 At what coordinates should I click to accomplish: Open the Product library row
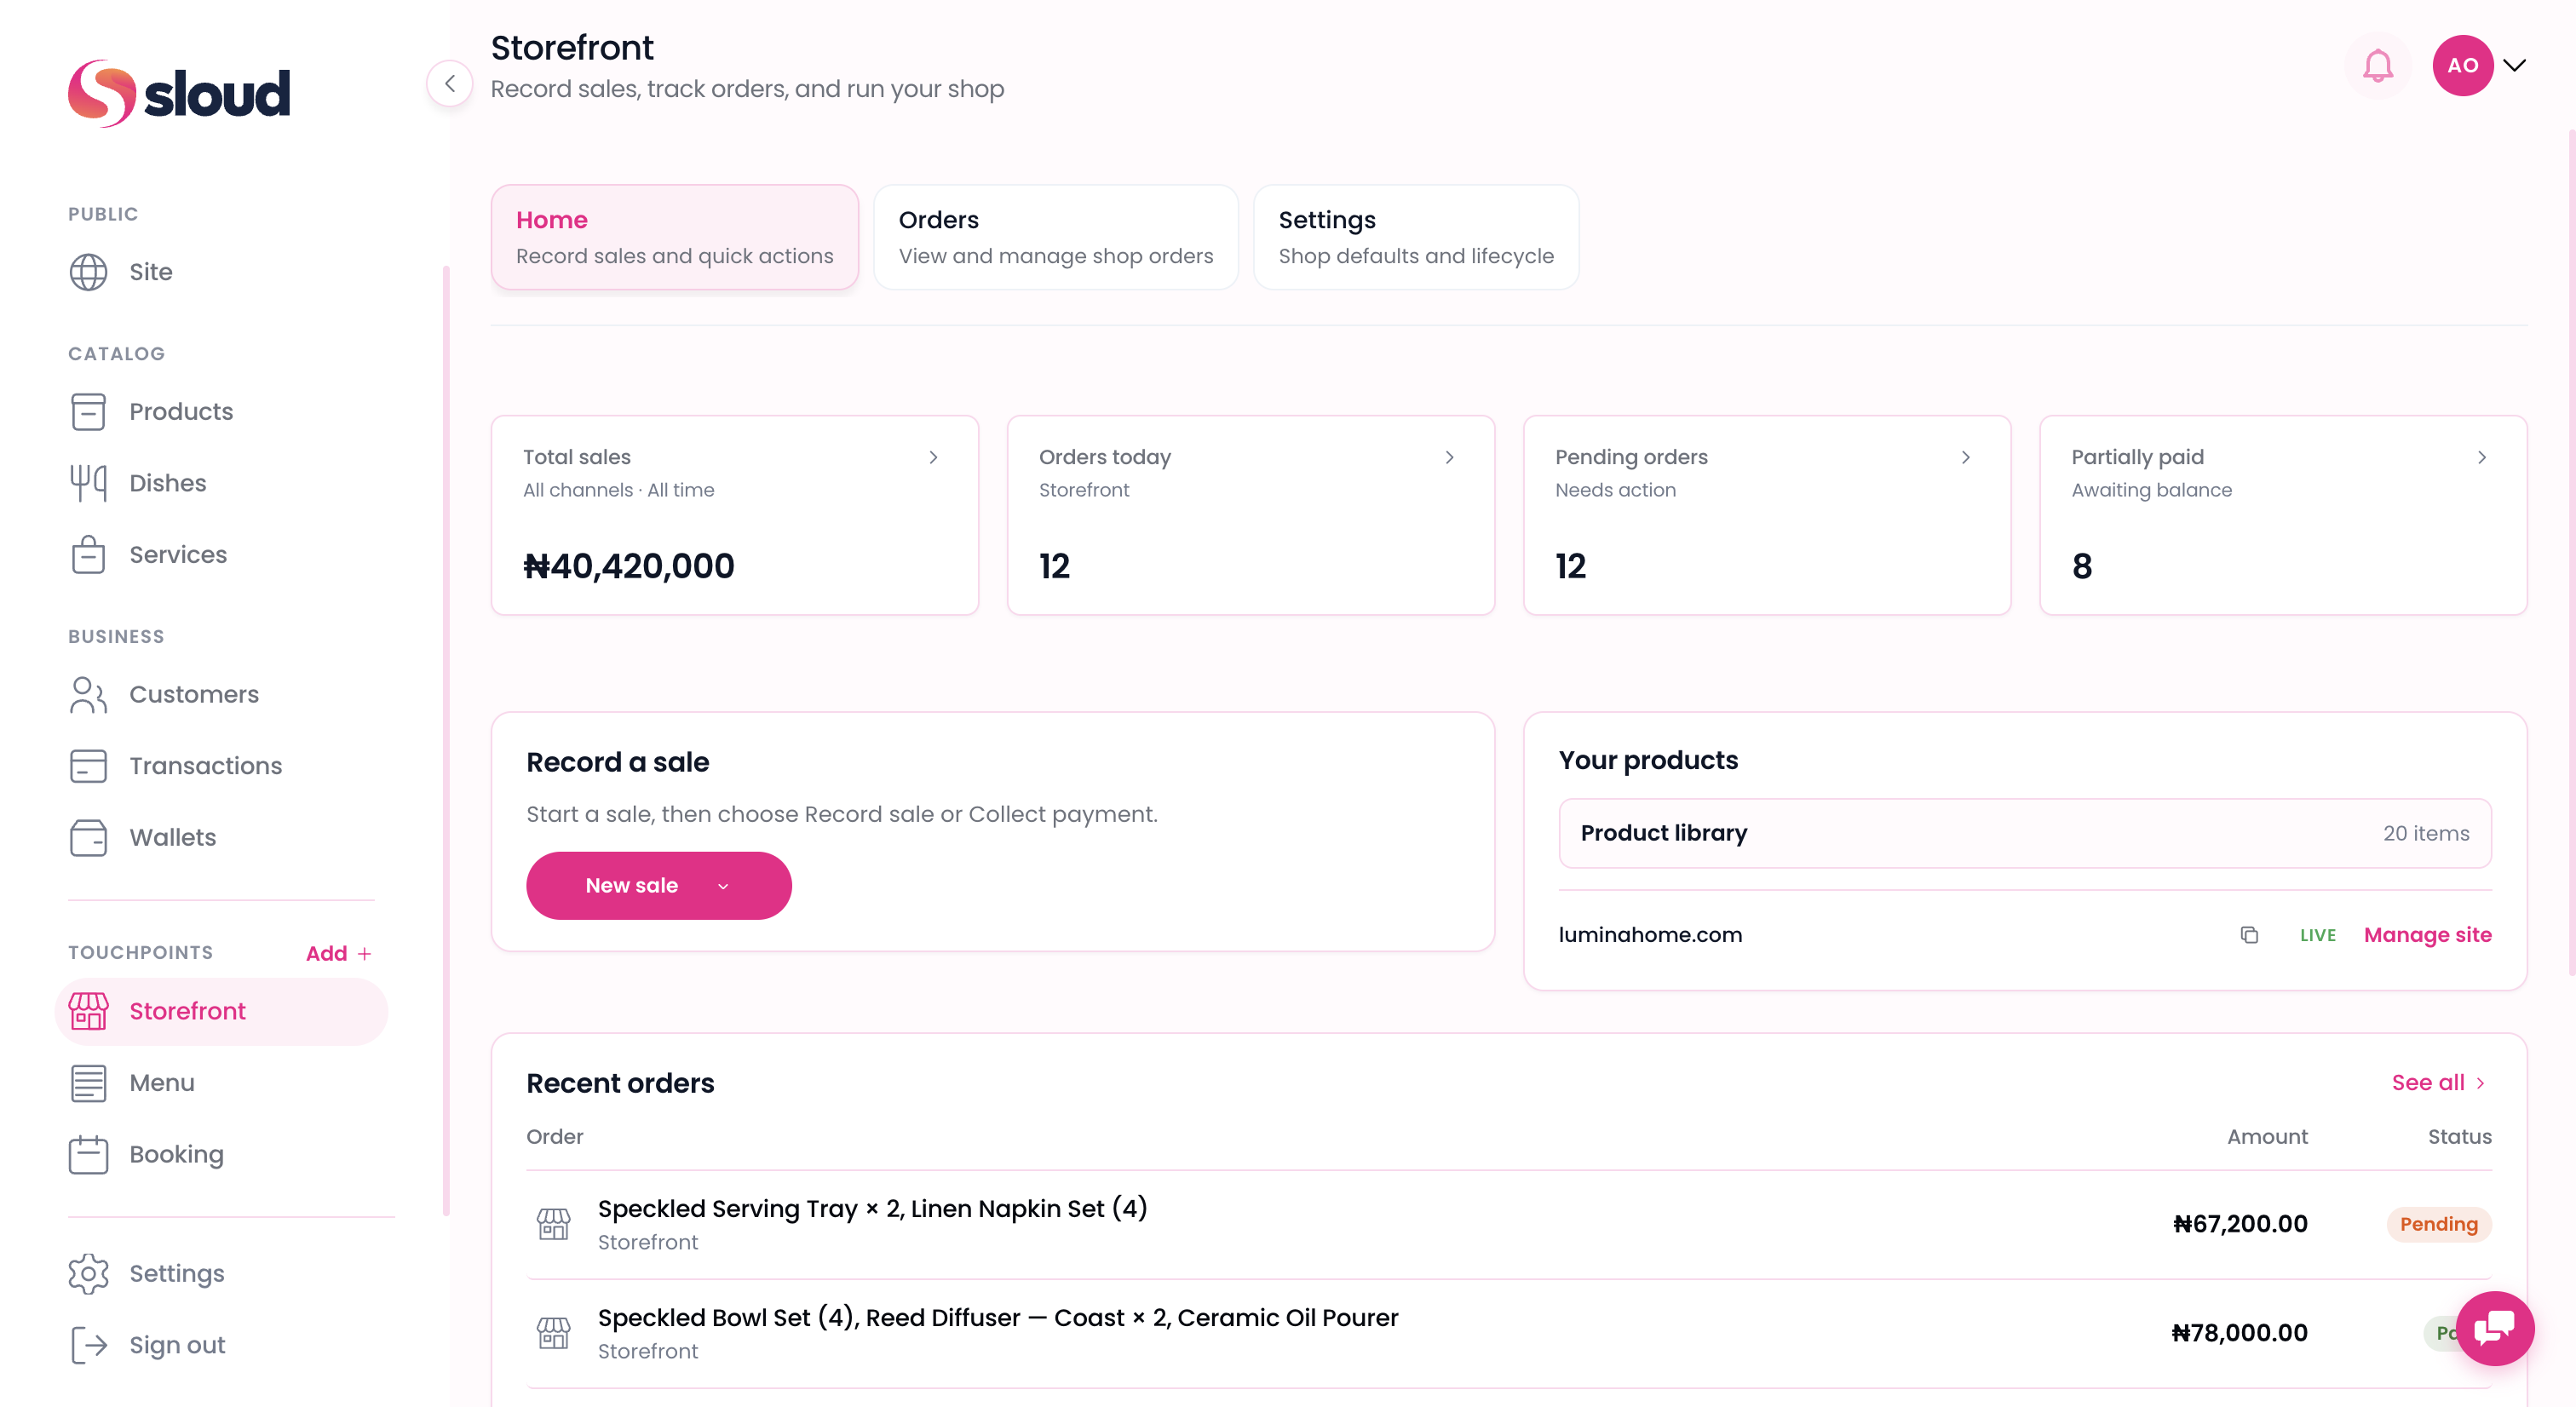coord(2024,833)
